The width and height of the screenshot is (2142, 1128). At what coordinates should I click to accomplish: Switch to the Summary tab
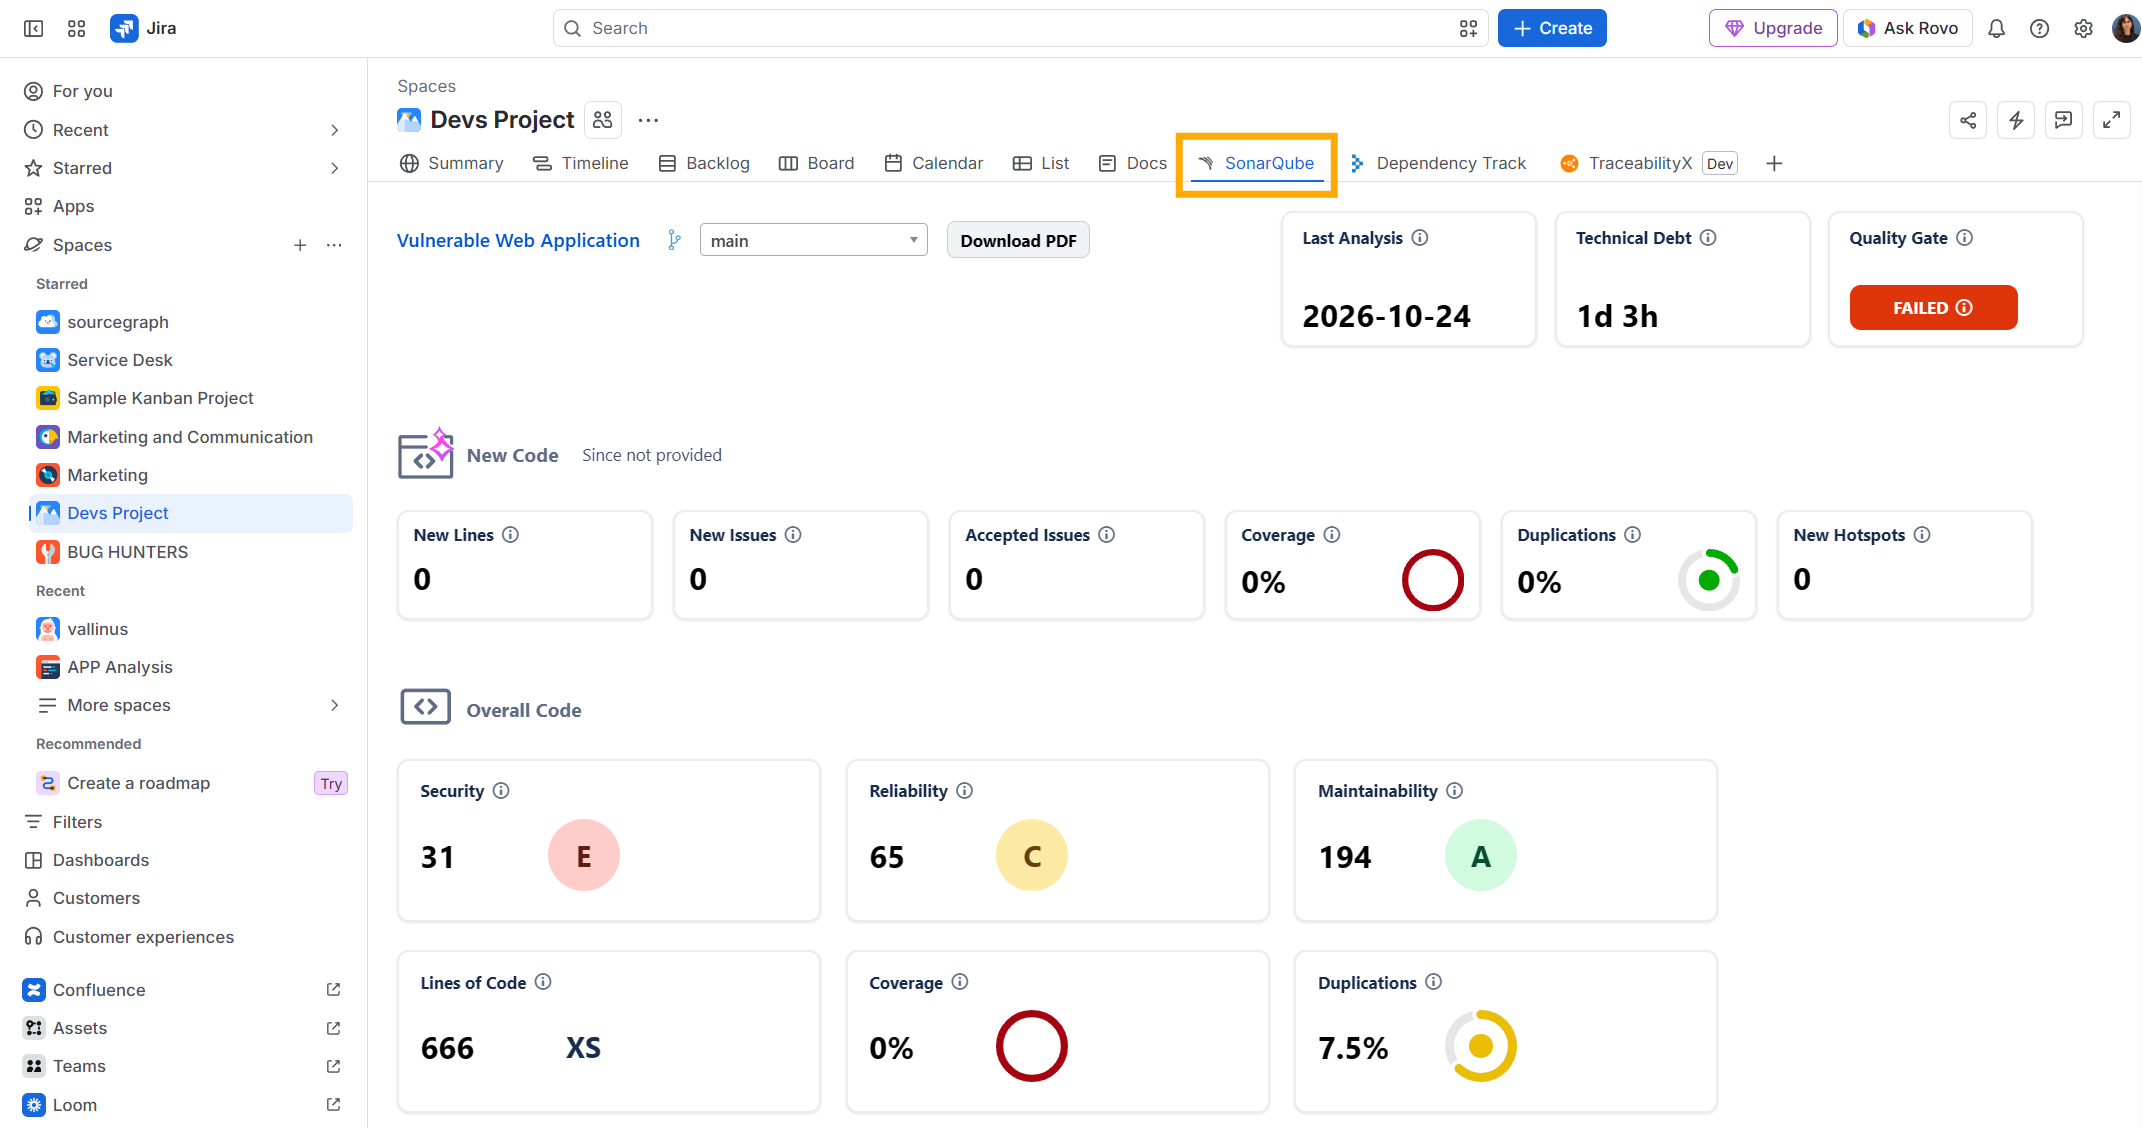pyautogui.click(x=451, y=163)
